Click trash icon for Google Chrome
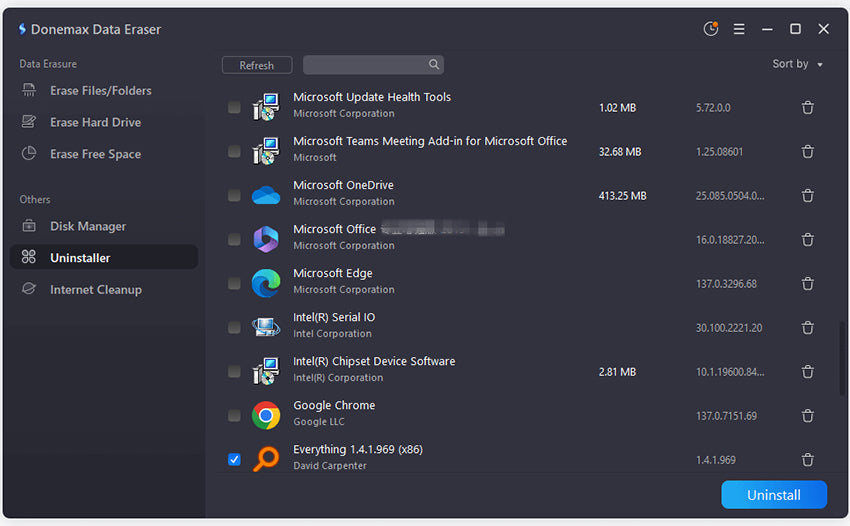850x526 pixels. click(808, 415)
